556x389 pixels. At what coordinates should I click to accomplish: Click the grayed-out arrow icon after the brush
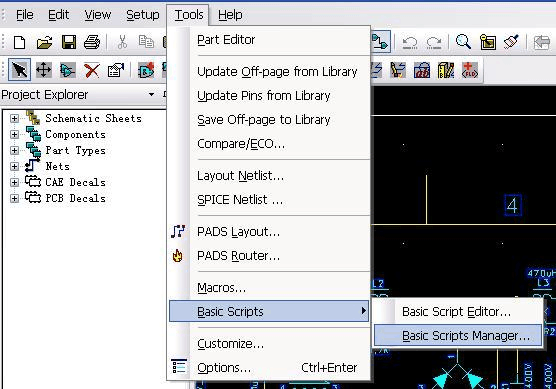(541, 42)
